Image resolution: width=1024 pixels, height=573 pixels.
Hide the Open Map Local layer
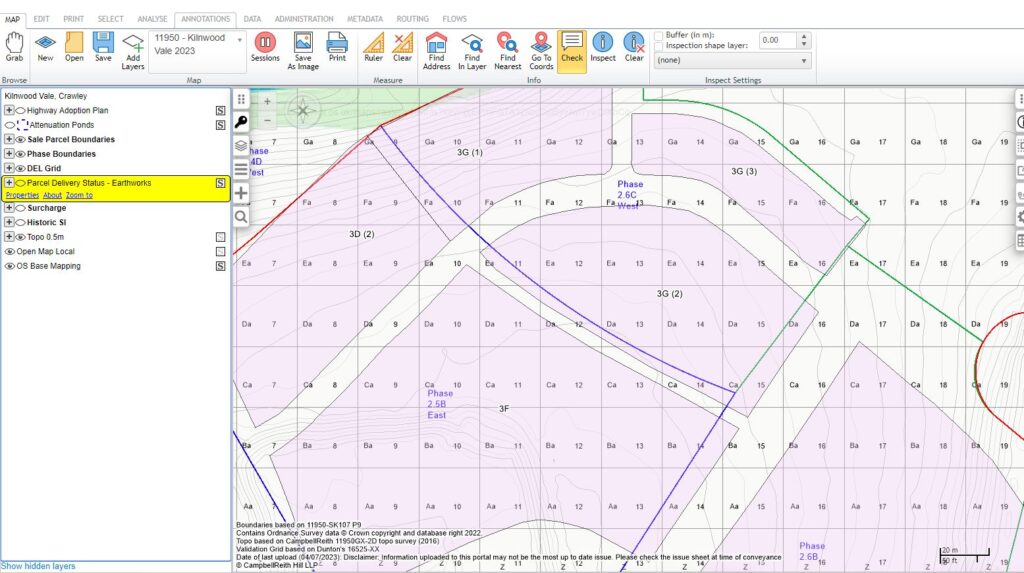(9, 252)
